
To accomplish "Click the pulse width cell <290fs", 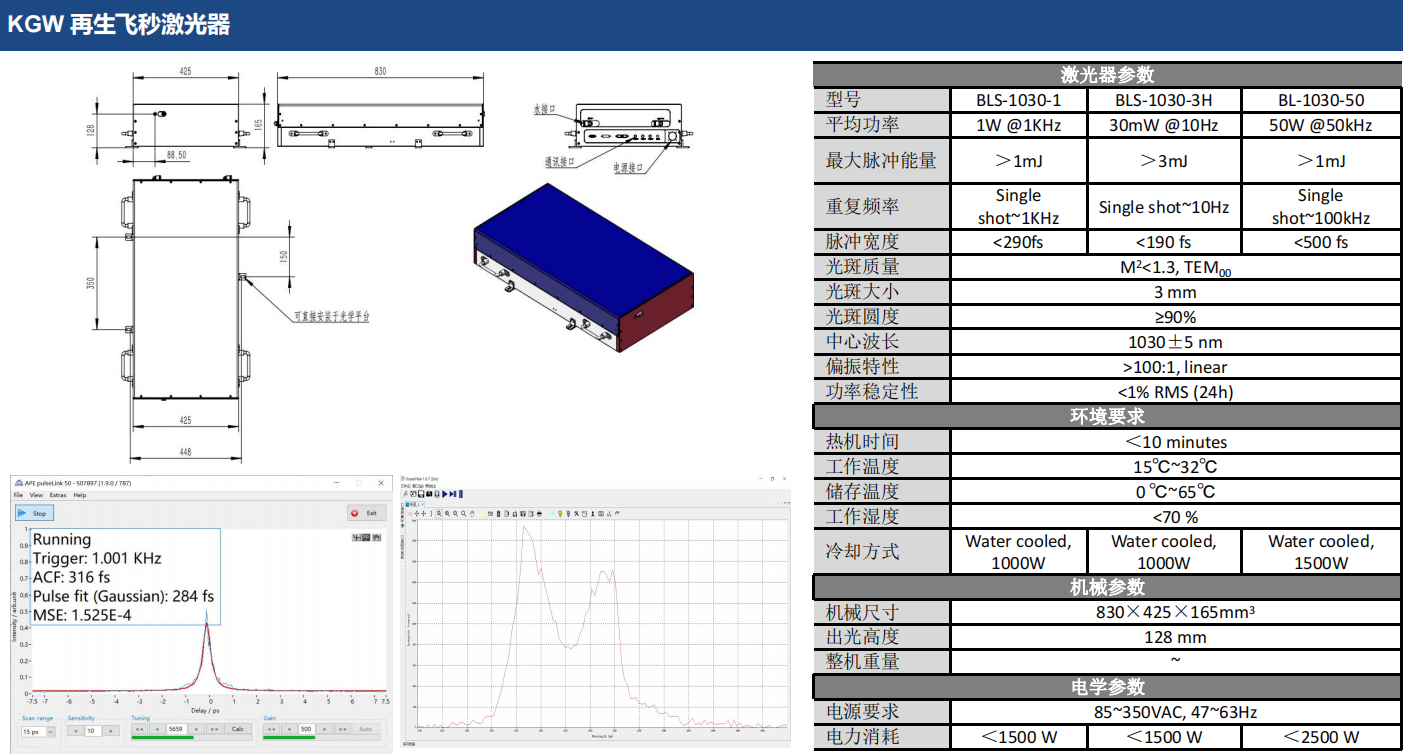I will click(x=1018, y=242).
